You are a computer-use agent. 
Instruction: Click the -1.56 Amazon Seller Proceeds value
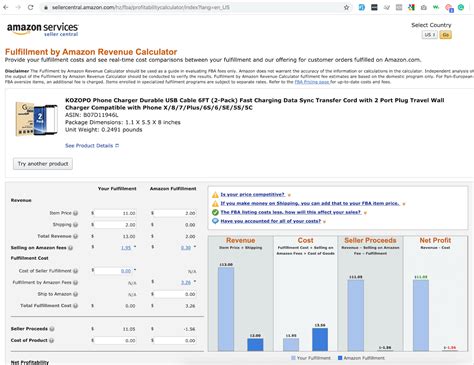pos(189,329)
